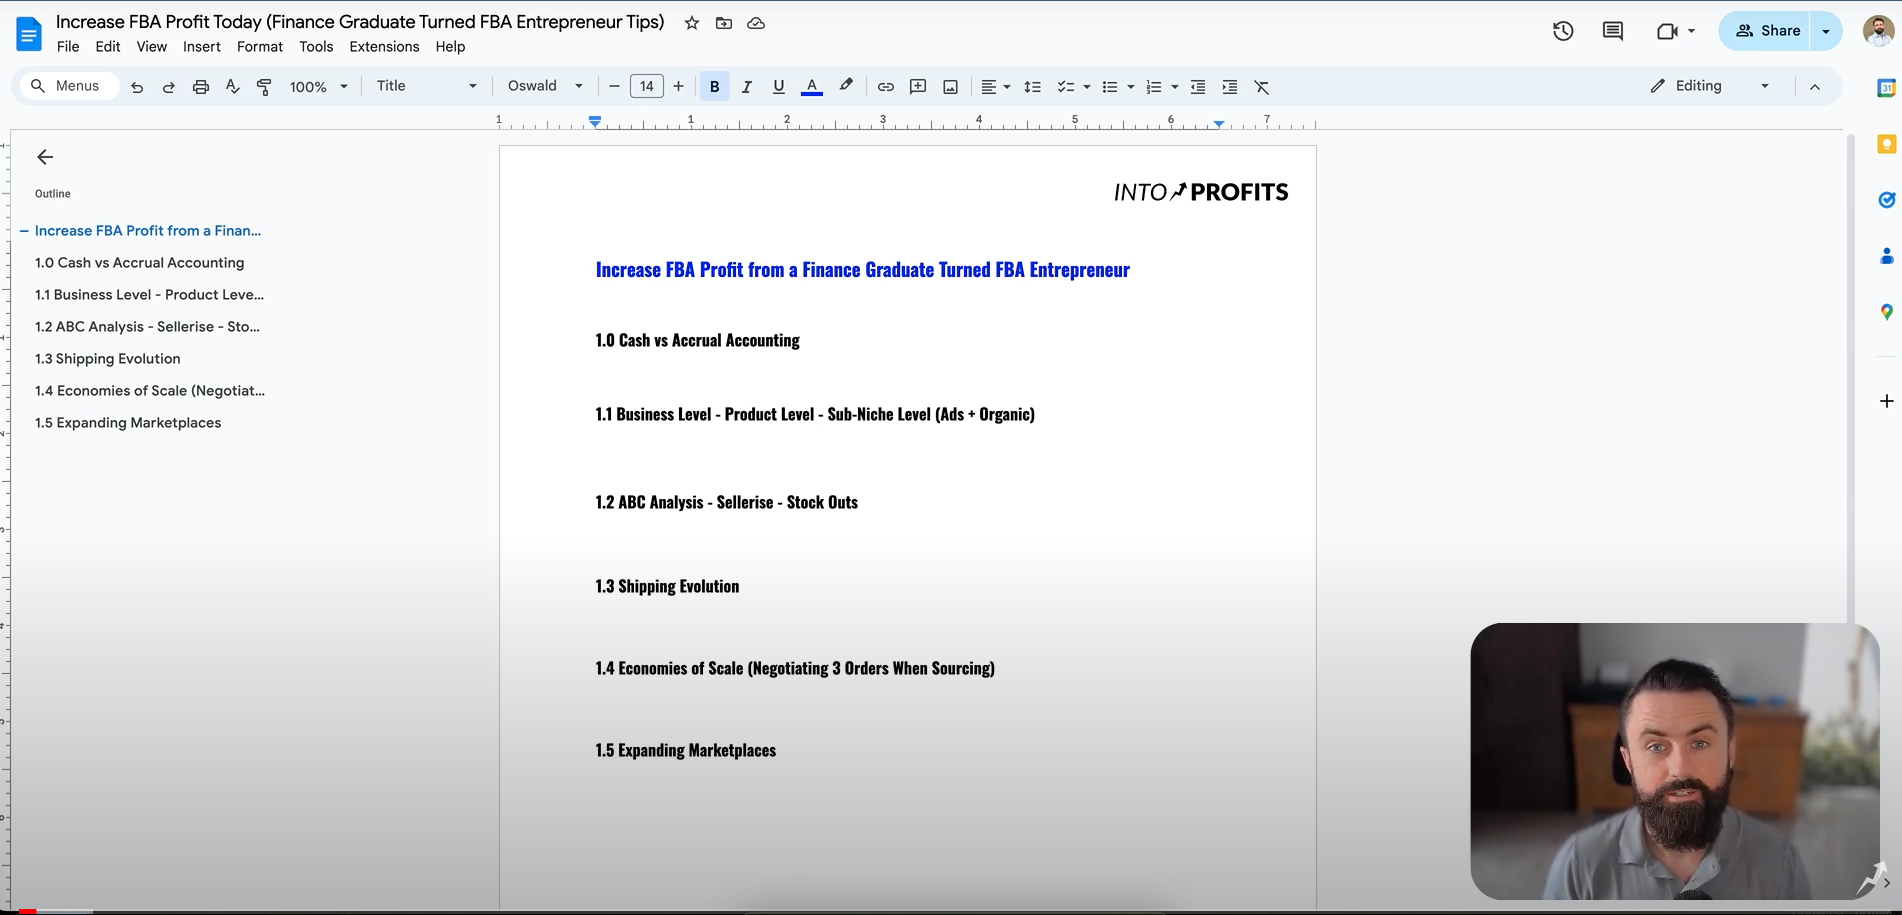This screenshot has height=915, width=1902.
Task: Jump to 1.0 Cash vs Accrual Accounting outline
Action: [x=139, y=263]
